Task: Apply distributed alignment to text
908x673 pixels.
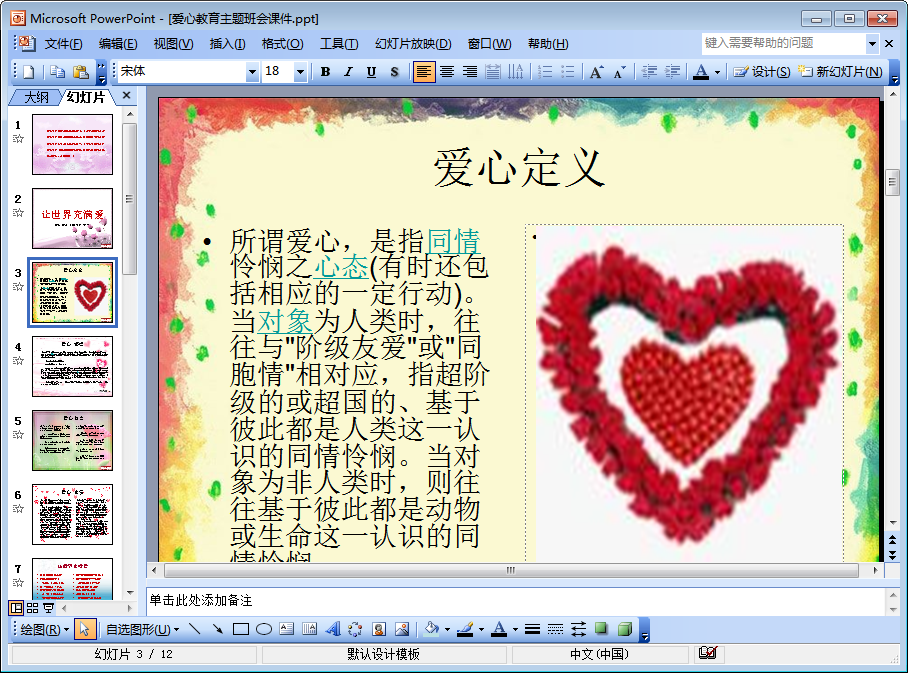Action: point(493,72)
